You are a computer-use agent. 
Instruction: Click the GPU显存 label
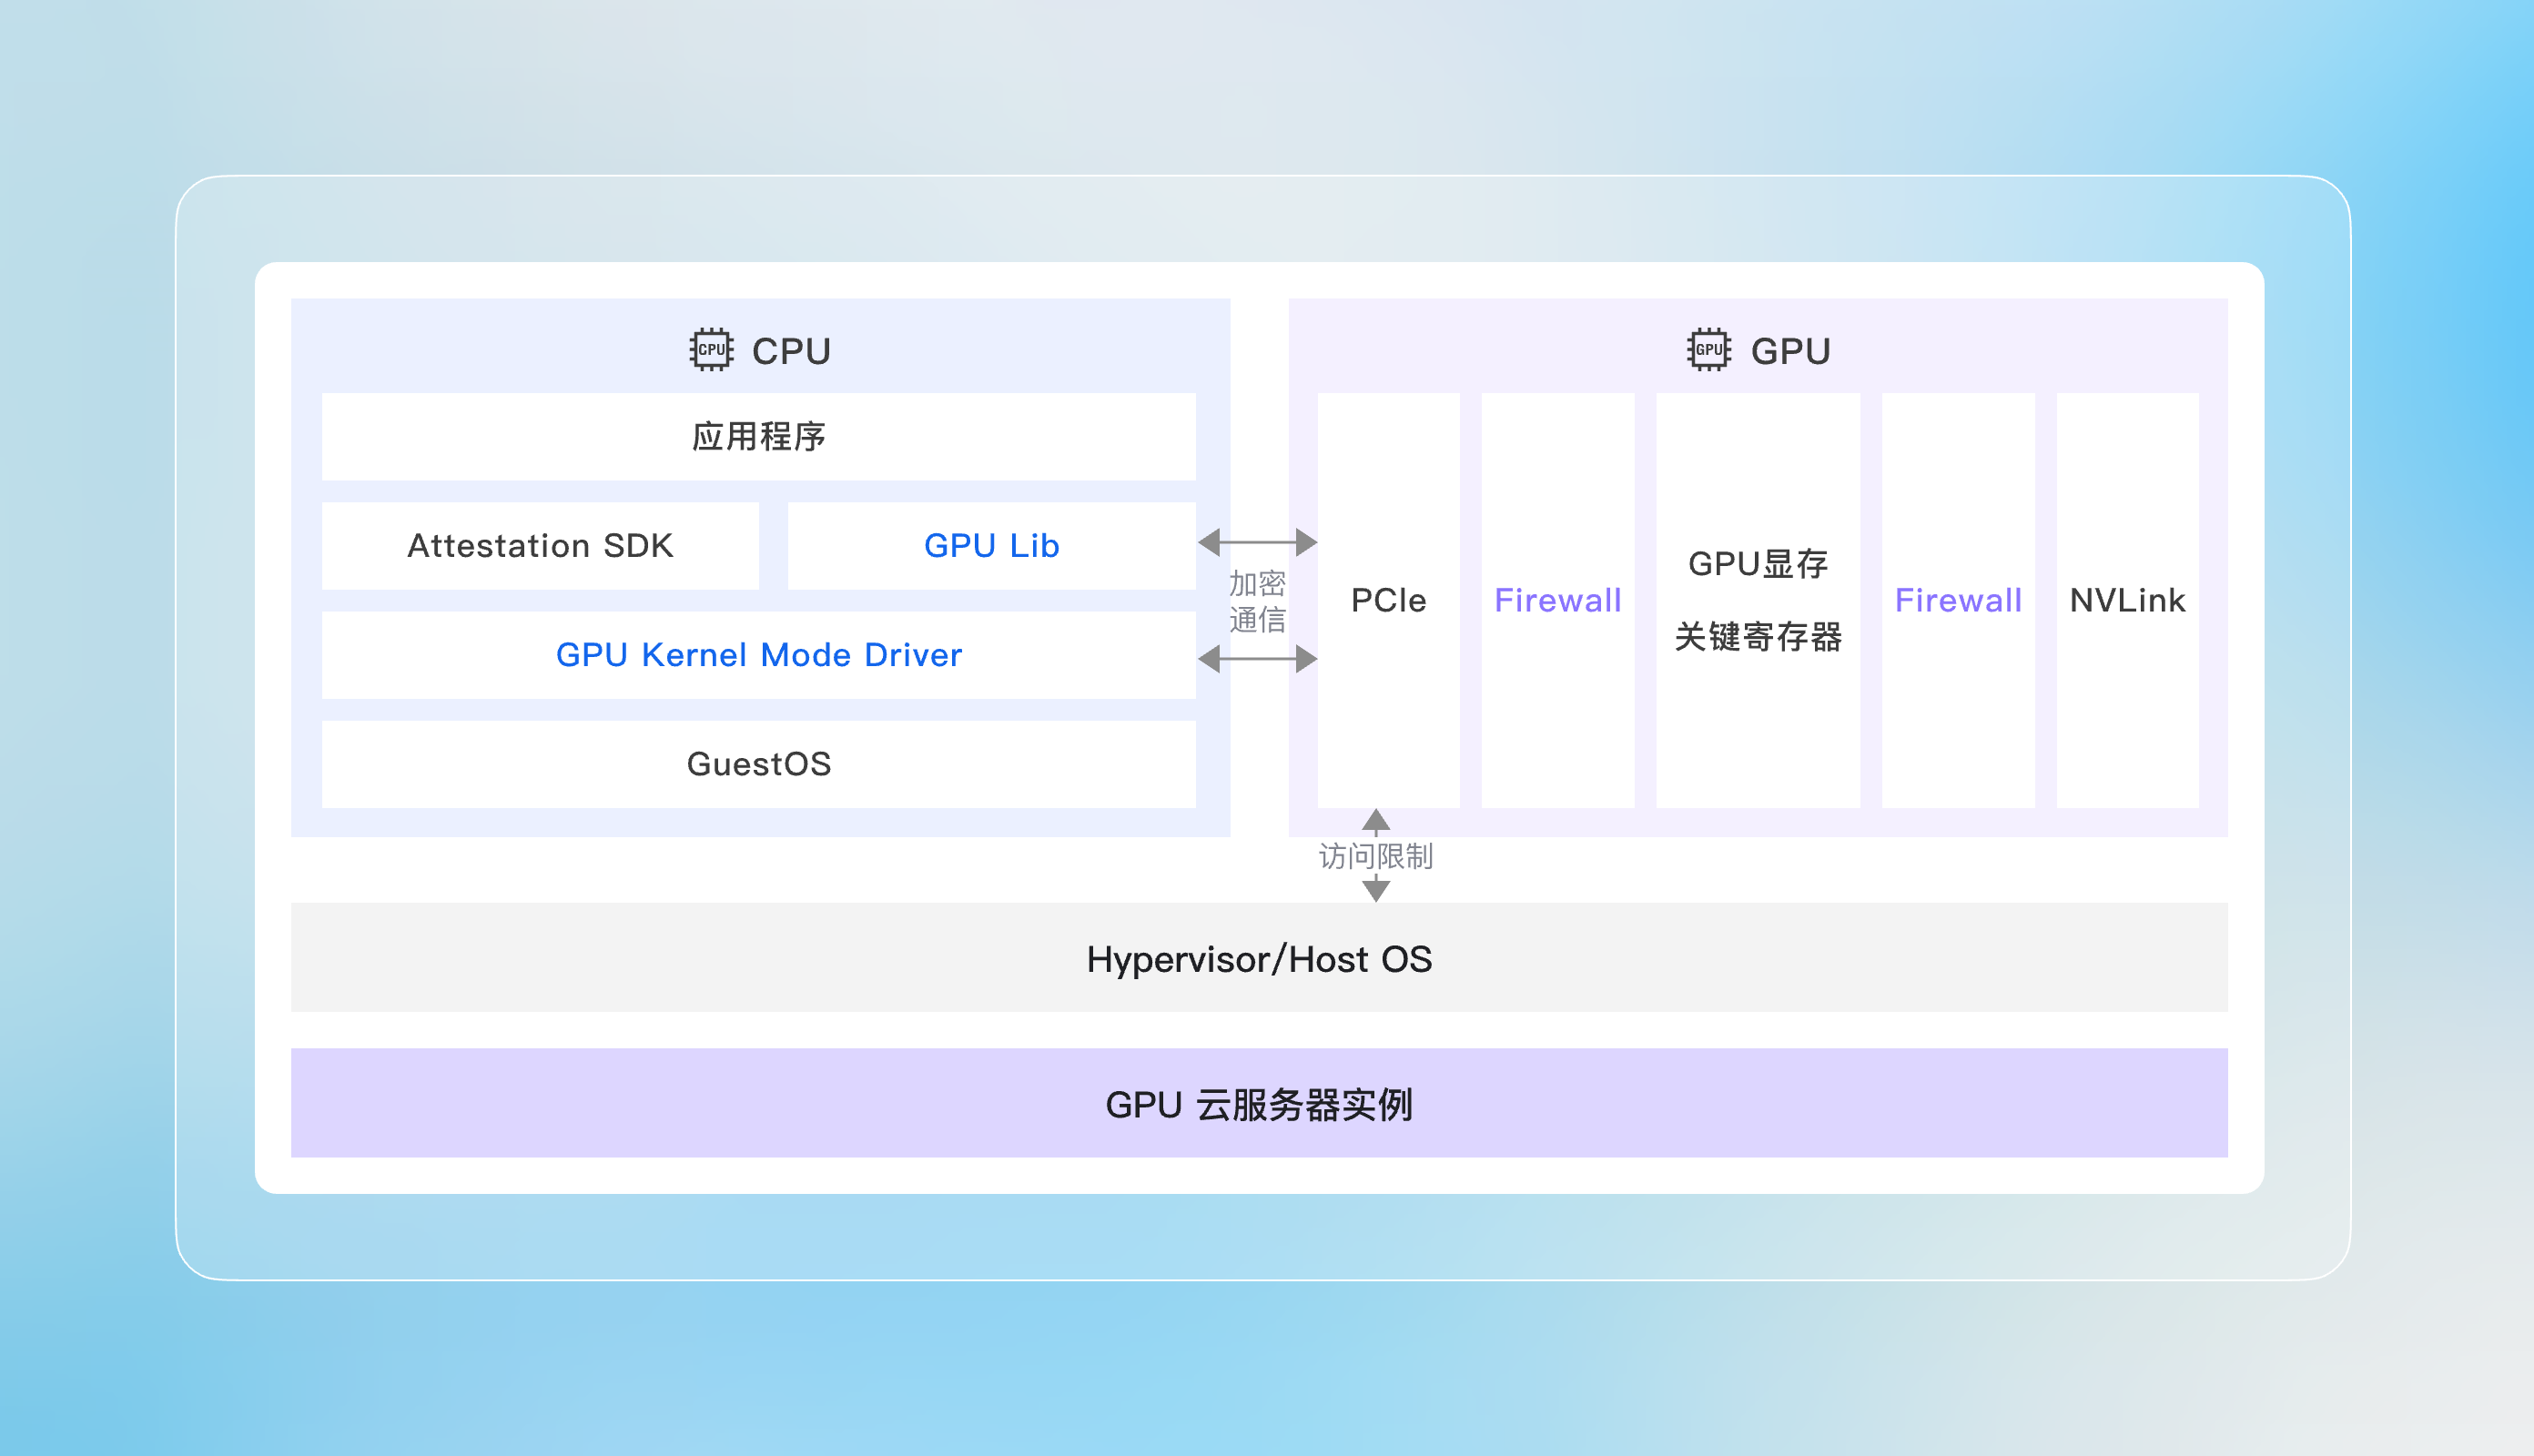point(1758,564)
